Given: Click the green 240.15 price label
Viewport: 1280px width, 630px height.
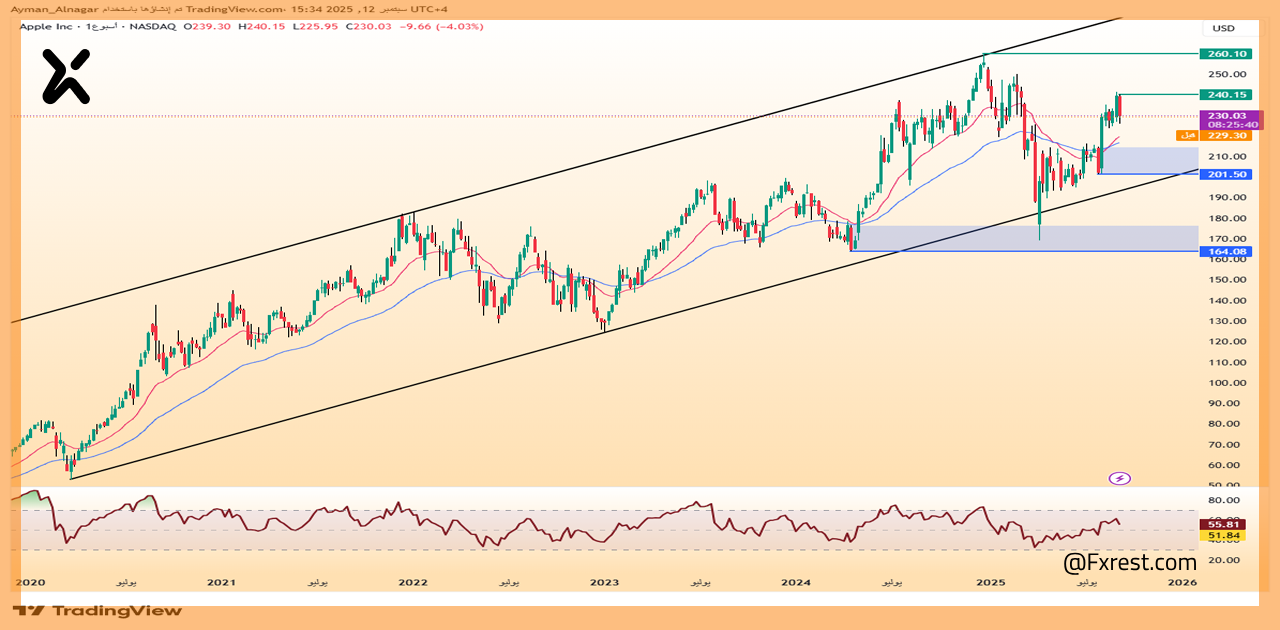Looking at the screenshot, I should pos(1225,95).
